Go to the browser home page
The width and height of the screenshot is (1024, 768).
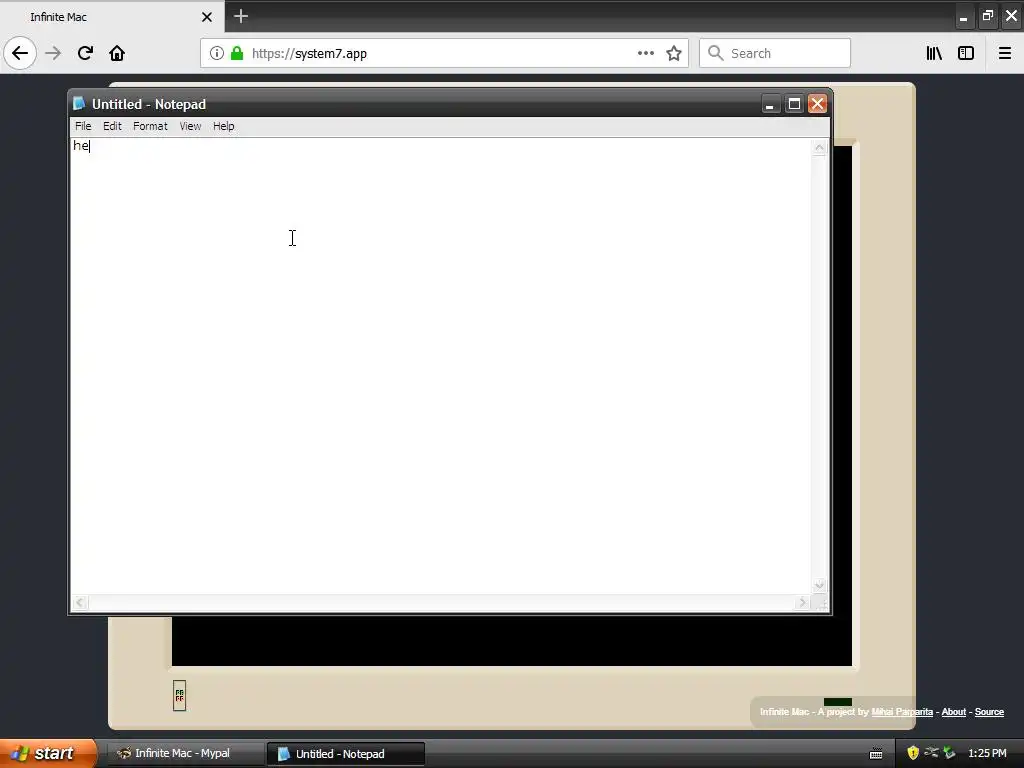point(117,53)
